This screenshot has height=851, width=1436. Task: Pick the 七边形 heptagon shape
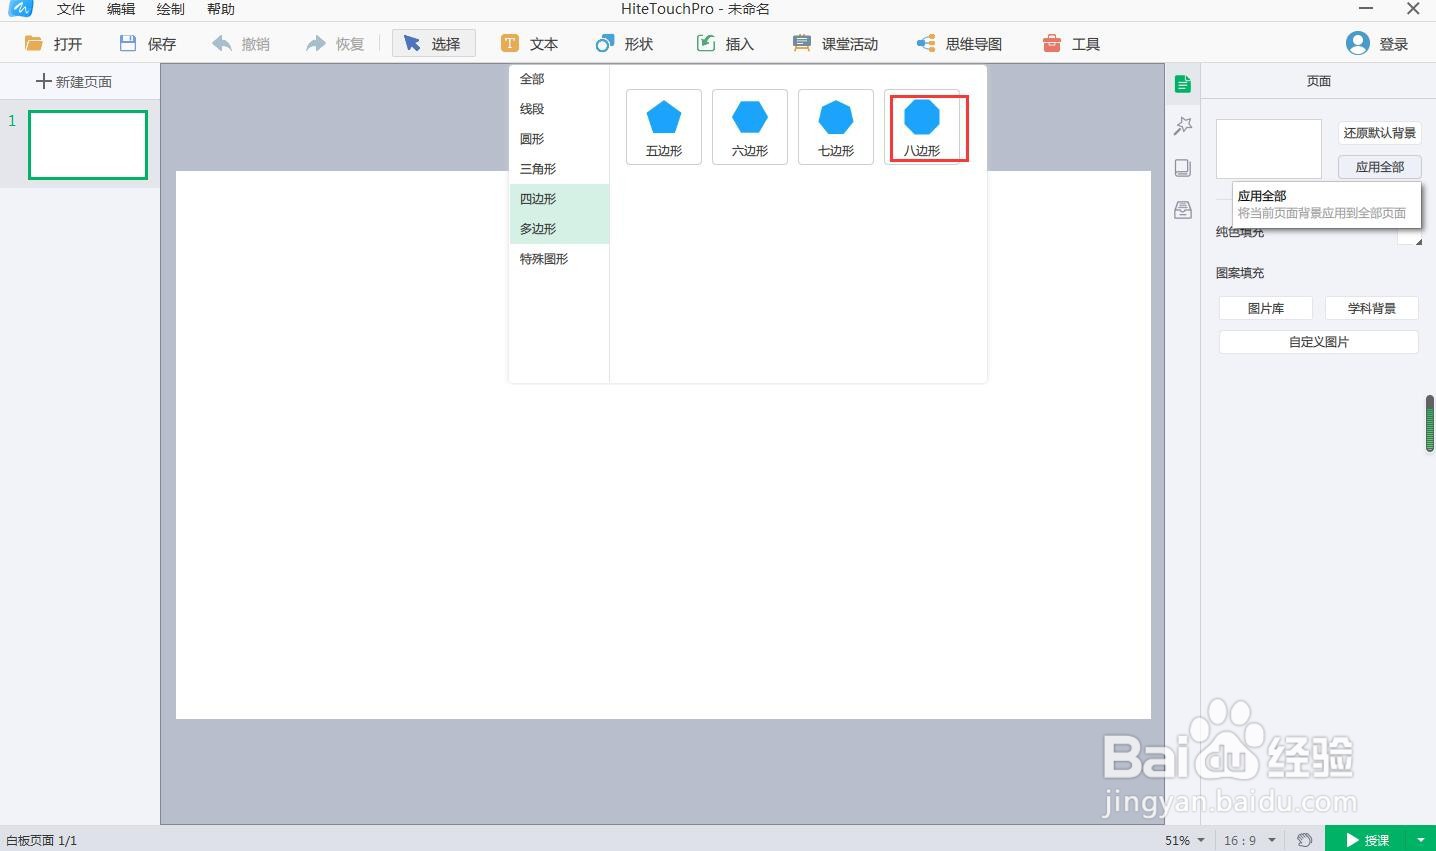[x=836, y=127]
